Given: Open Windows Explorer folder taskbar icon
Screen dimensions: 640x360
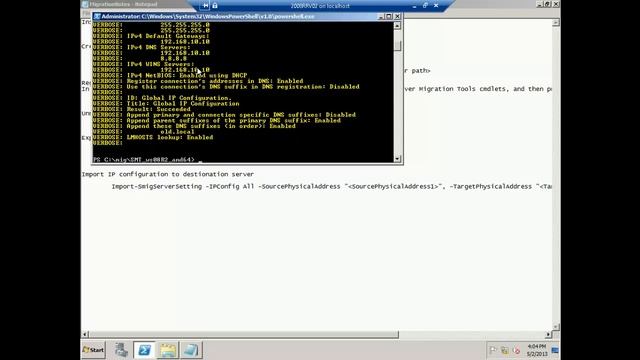Looking at the screenshot, I should pos(168,350).
